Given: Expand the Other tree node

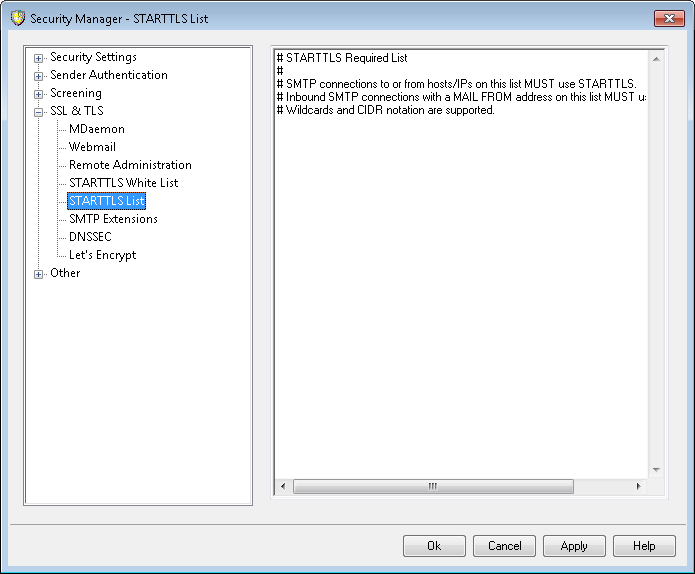Looking at the screenshot, I should 39,274.
